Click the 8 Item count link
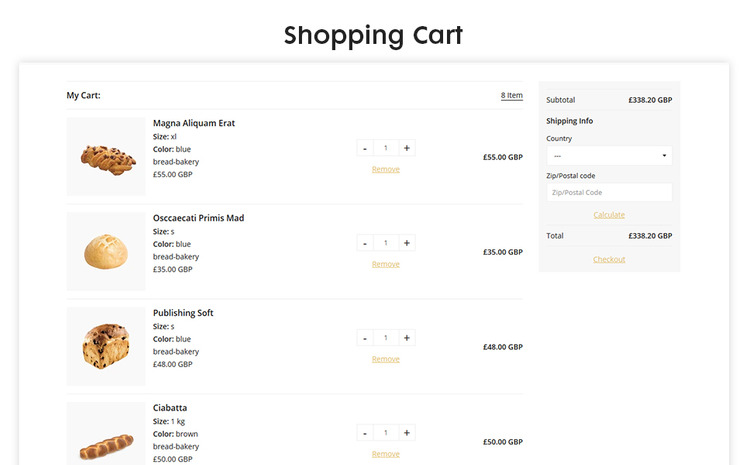Image resolution: width=748 pixels, height=465 pixels. point(511,95)
